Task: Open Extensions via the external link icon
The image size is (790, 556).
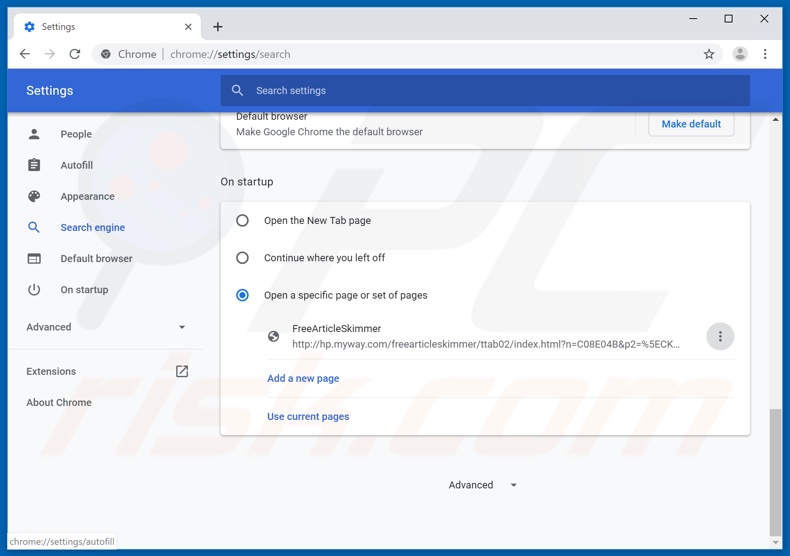Action: point(182,371)
